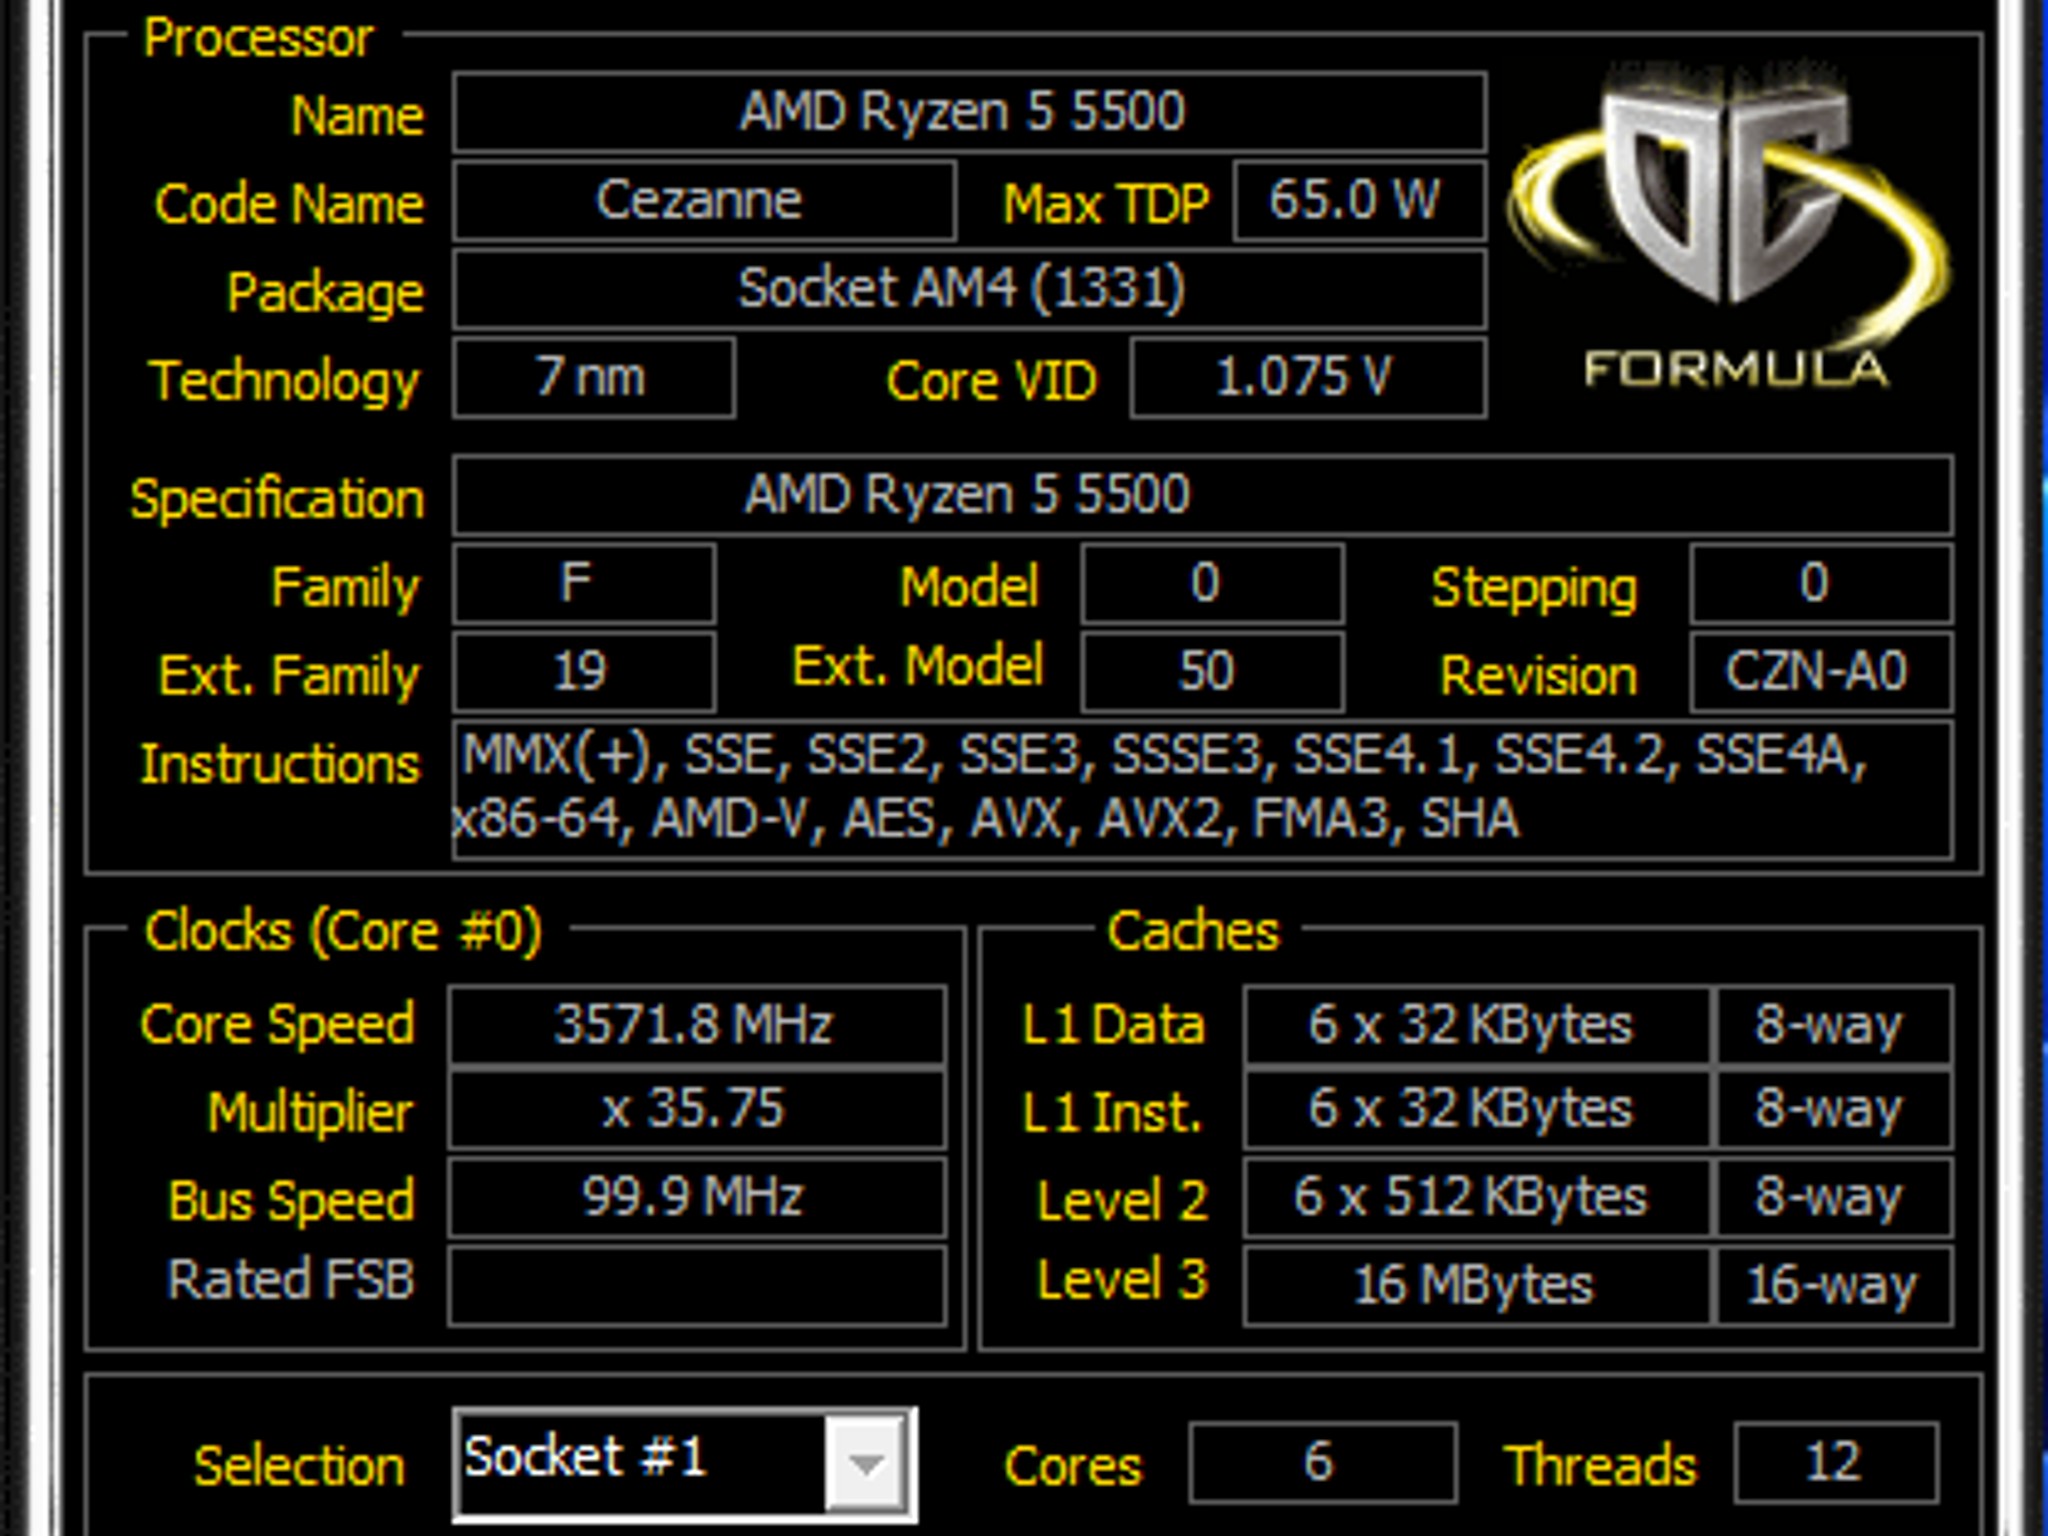This screenshot has height=1536, width=2048.
Task: Select the Revision value CZN-A0
Action: 1820,672
